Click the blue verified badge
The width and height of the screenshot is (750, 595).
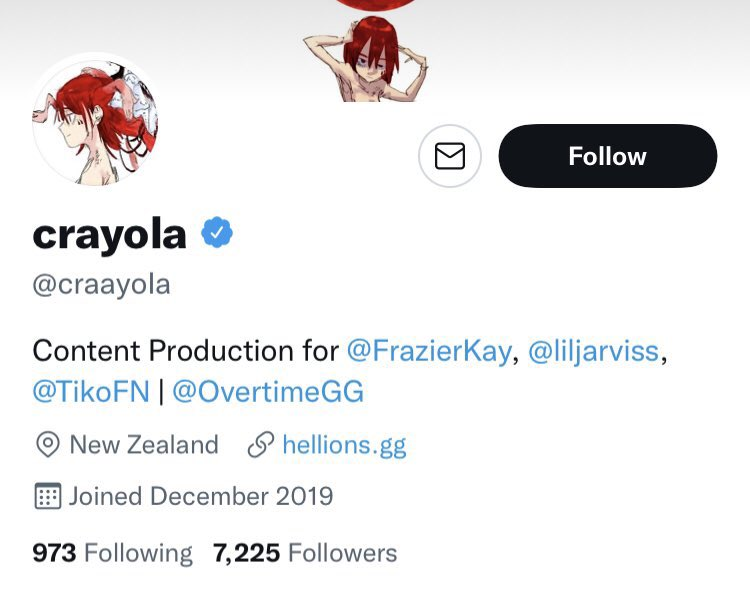pos(217,233)
